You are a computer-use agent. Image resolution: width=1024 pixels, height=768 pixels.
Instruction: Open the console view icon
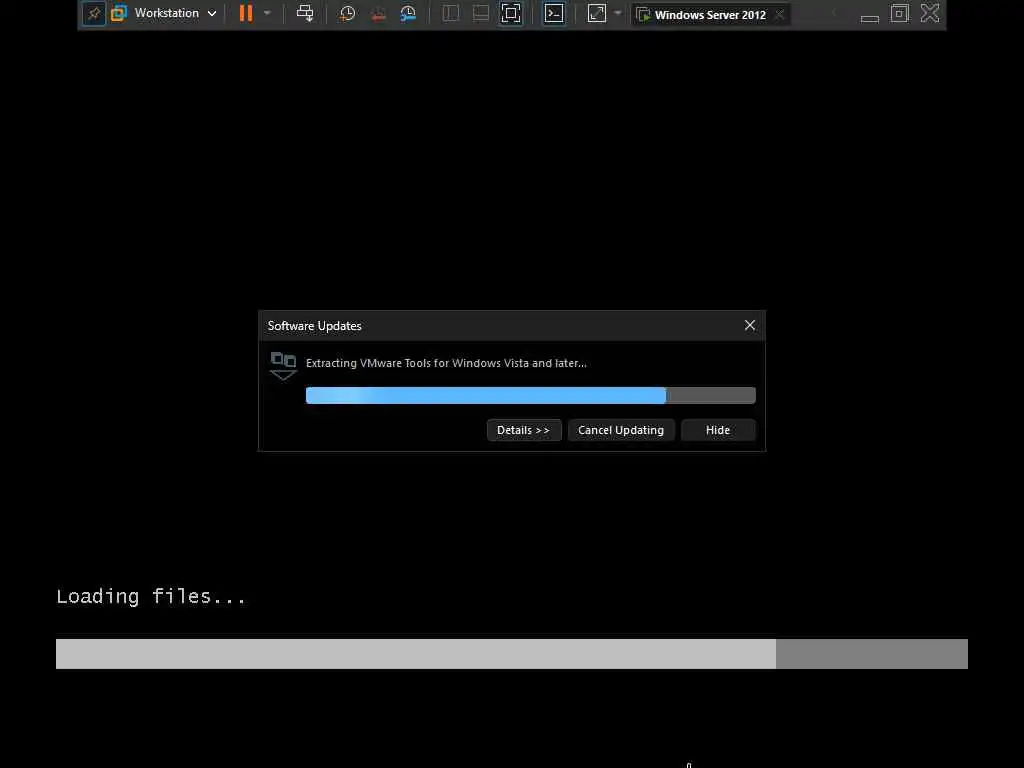[554, 14]
